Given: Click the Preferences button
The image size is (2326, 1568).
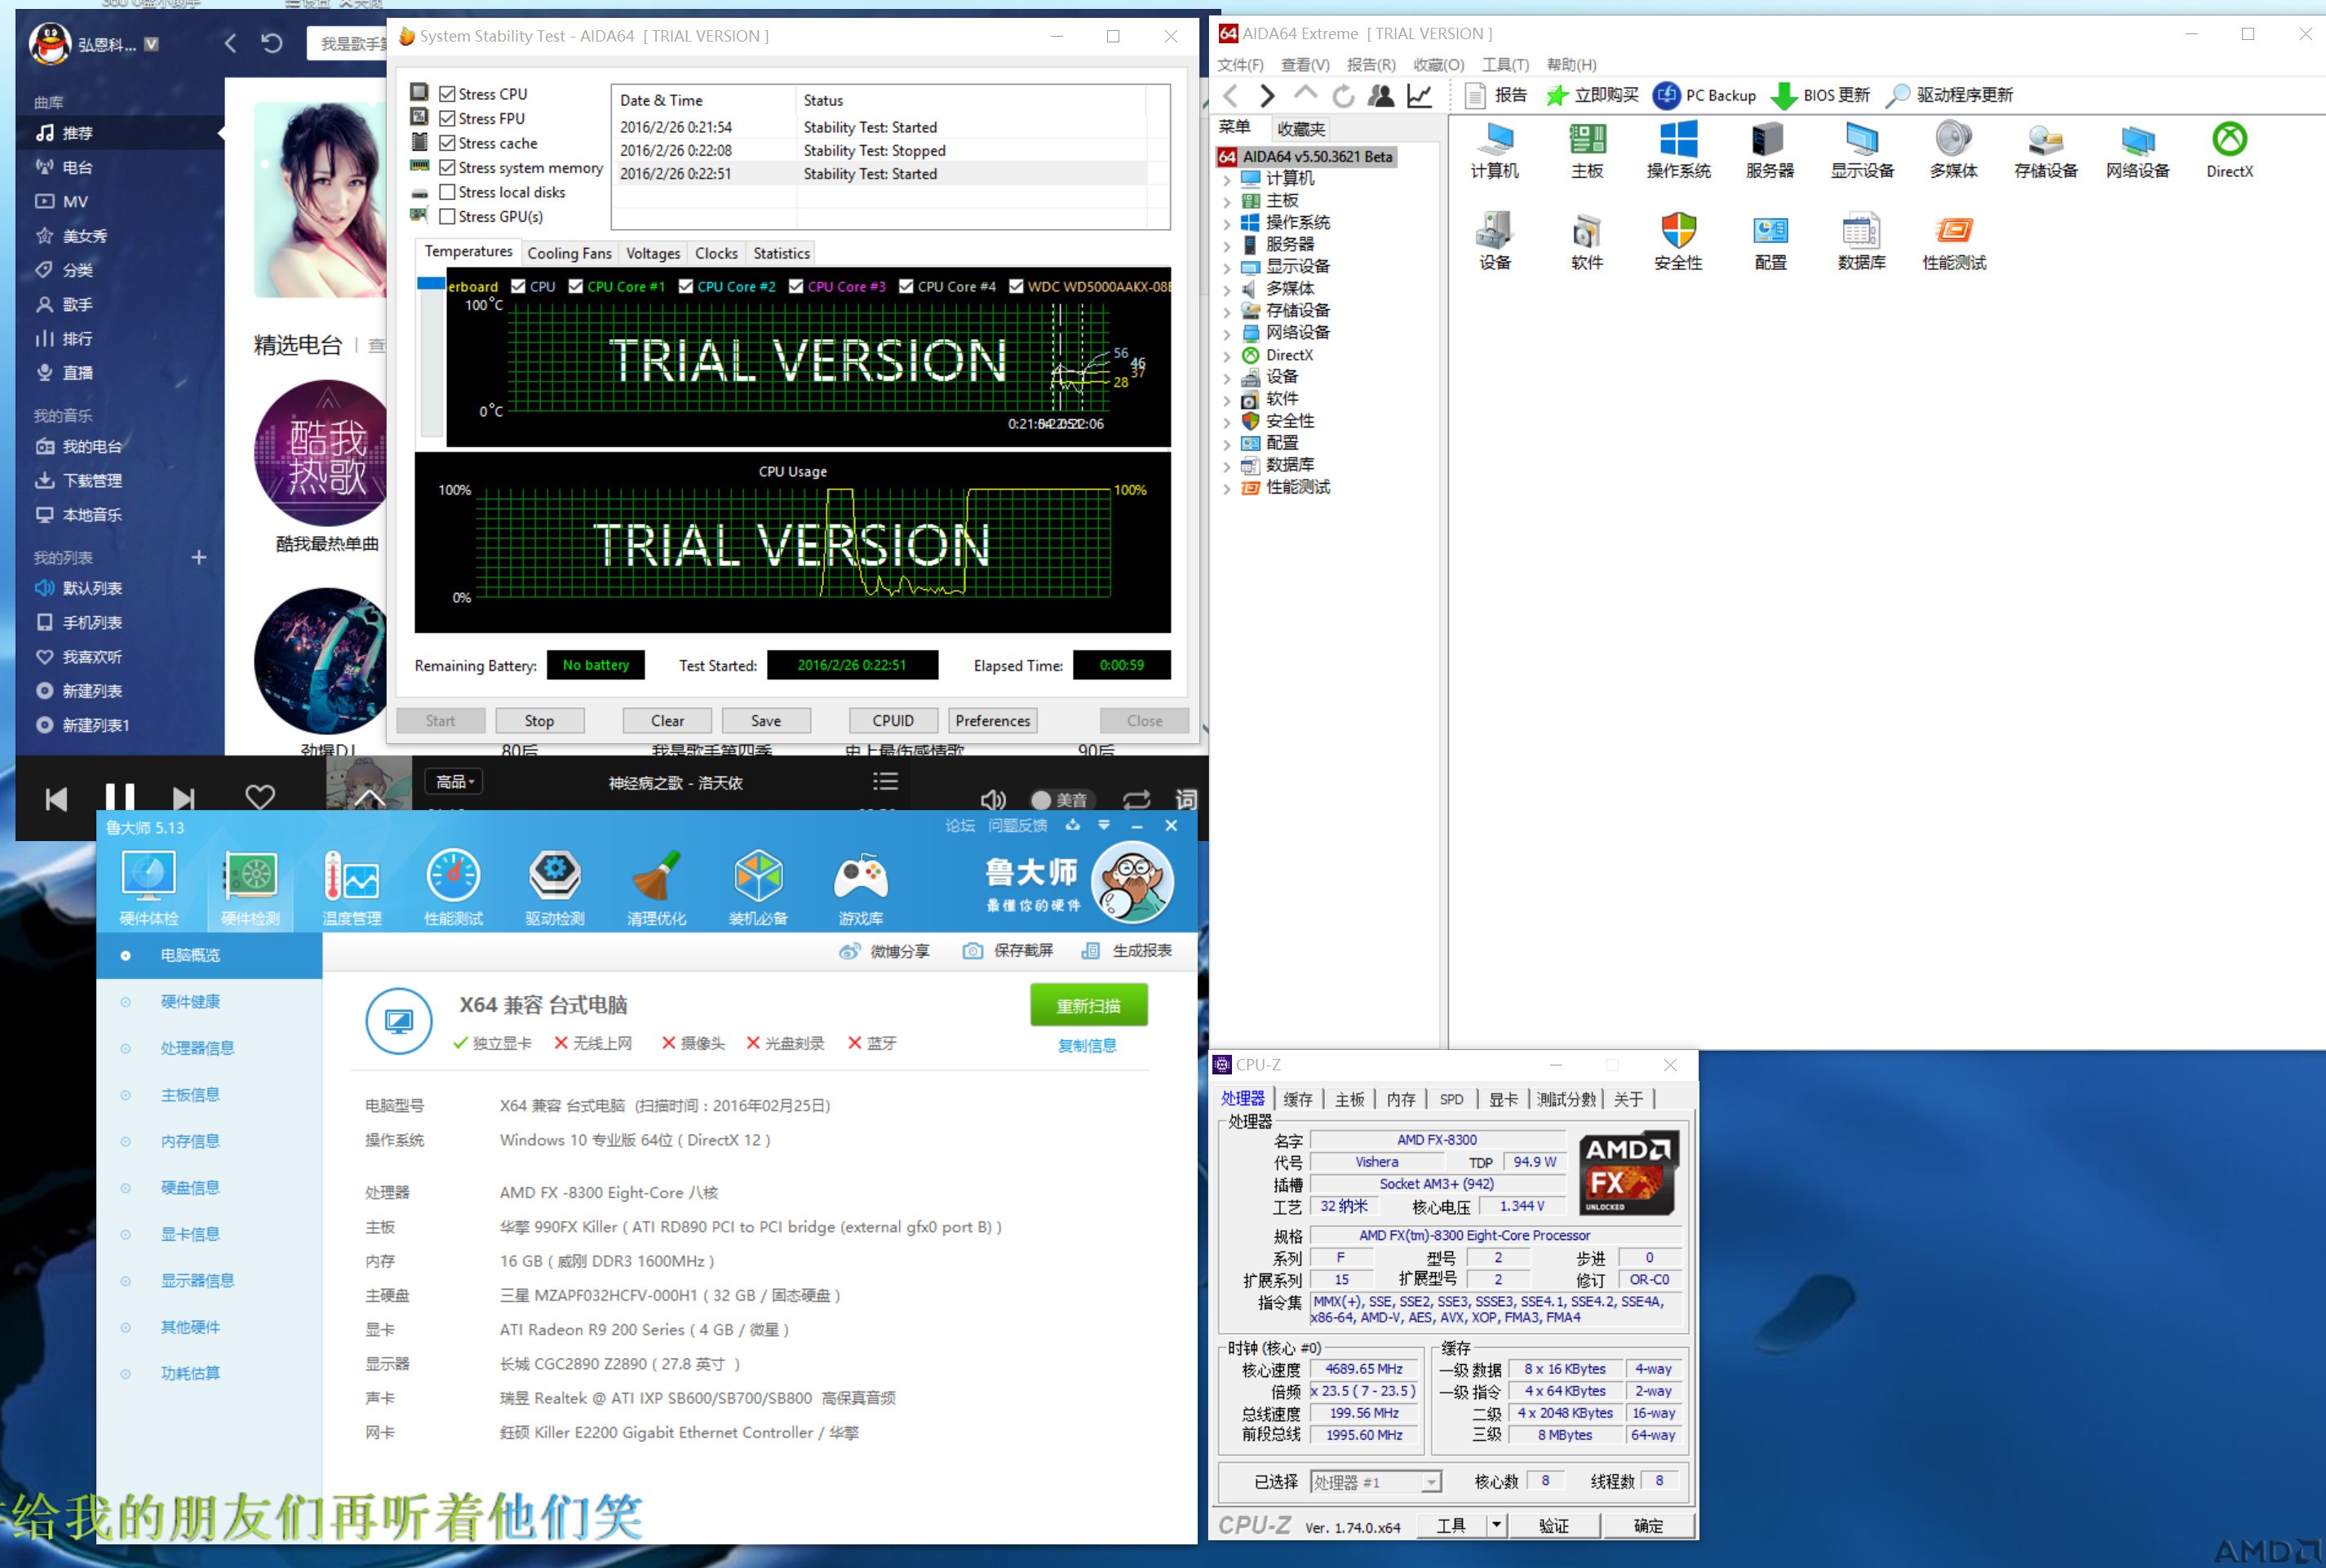Looking at the screenshot, I should click(992, 720).
